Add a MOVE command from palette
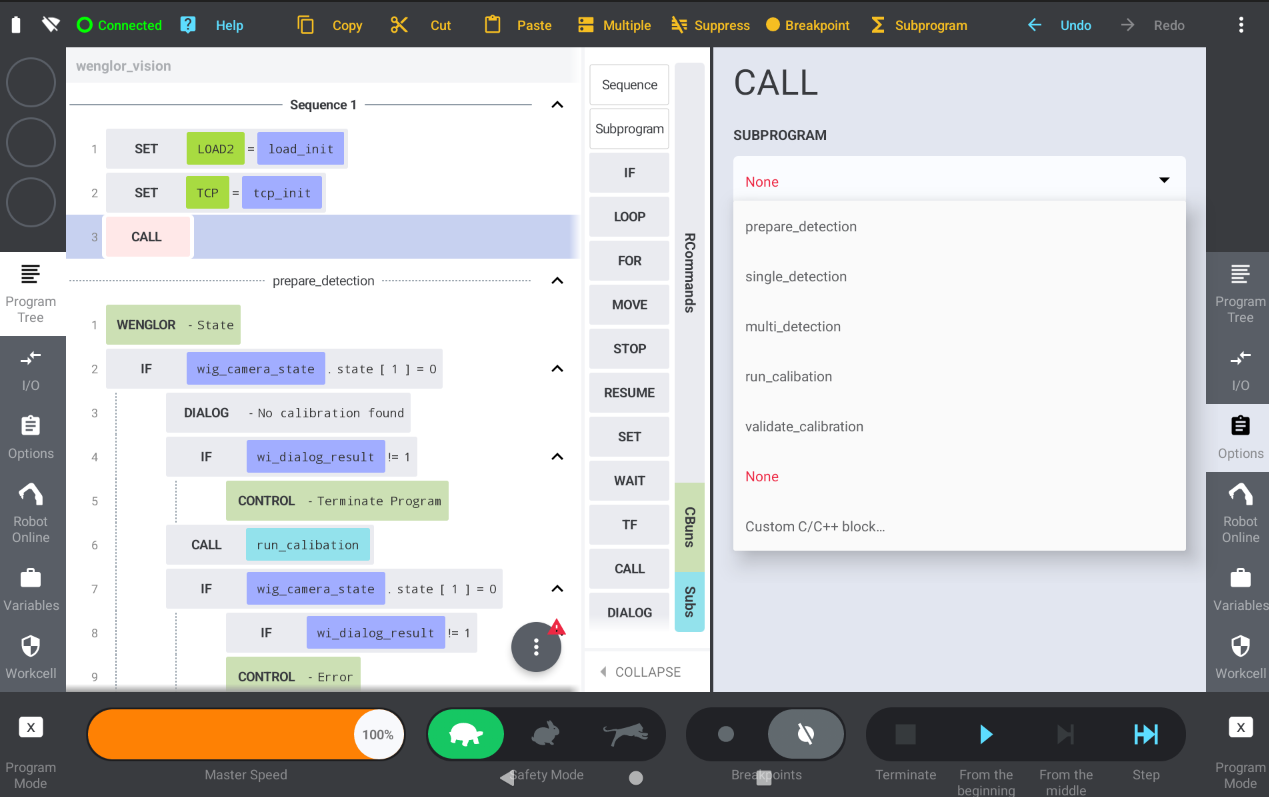Viewport: 1269px width, 797px height. pyautogui.click(x=629, y=305)
